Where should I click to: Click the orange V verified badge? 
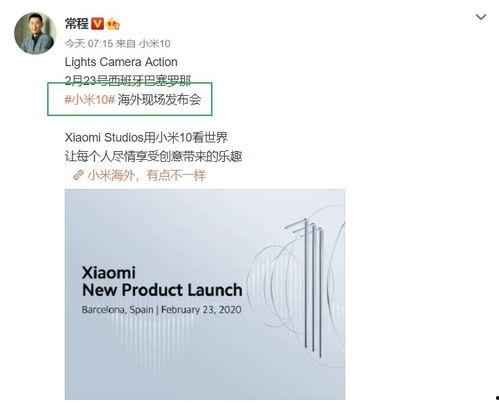point(97,24)
